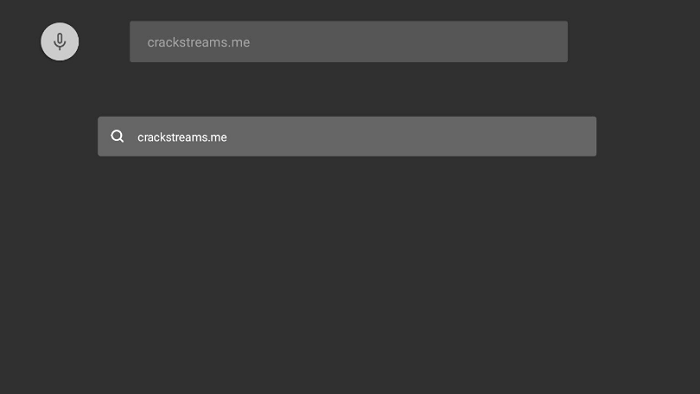700x394 pixels.
Task: Click the search icon left of the suggestion text
Action: pos(117,136)
